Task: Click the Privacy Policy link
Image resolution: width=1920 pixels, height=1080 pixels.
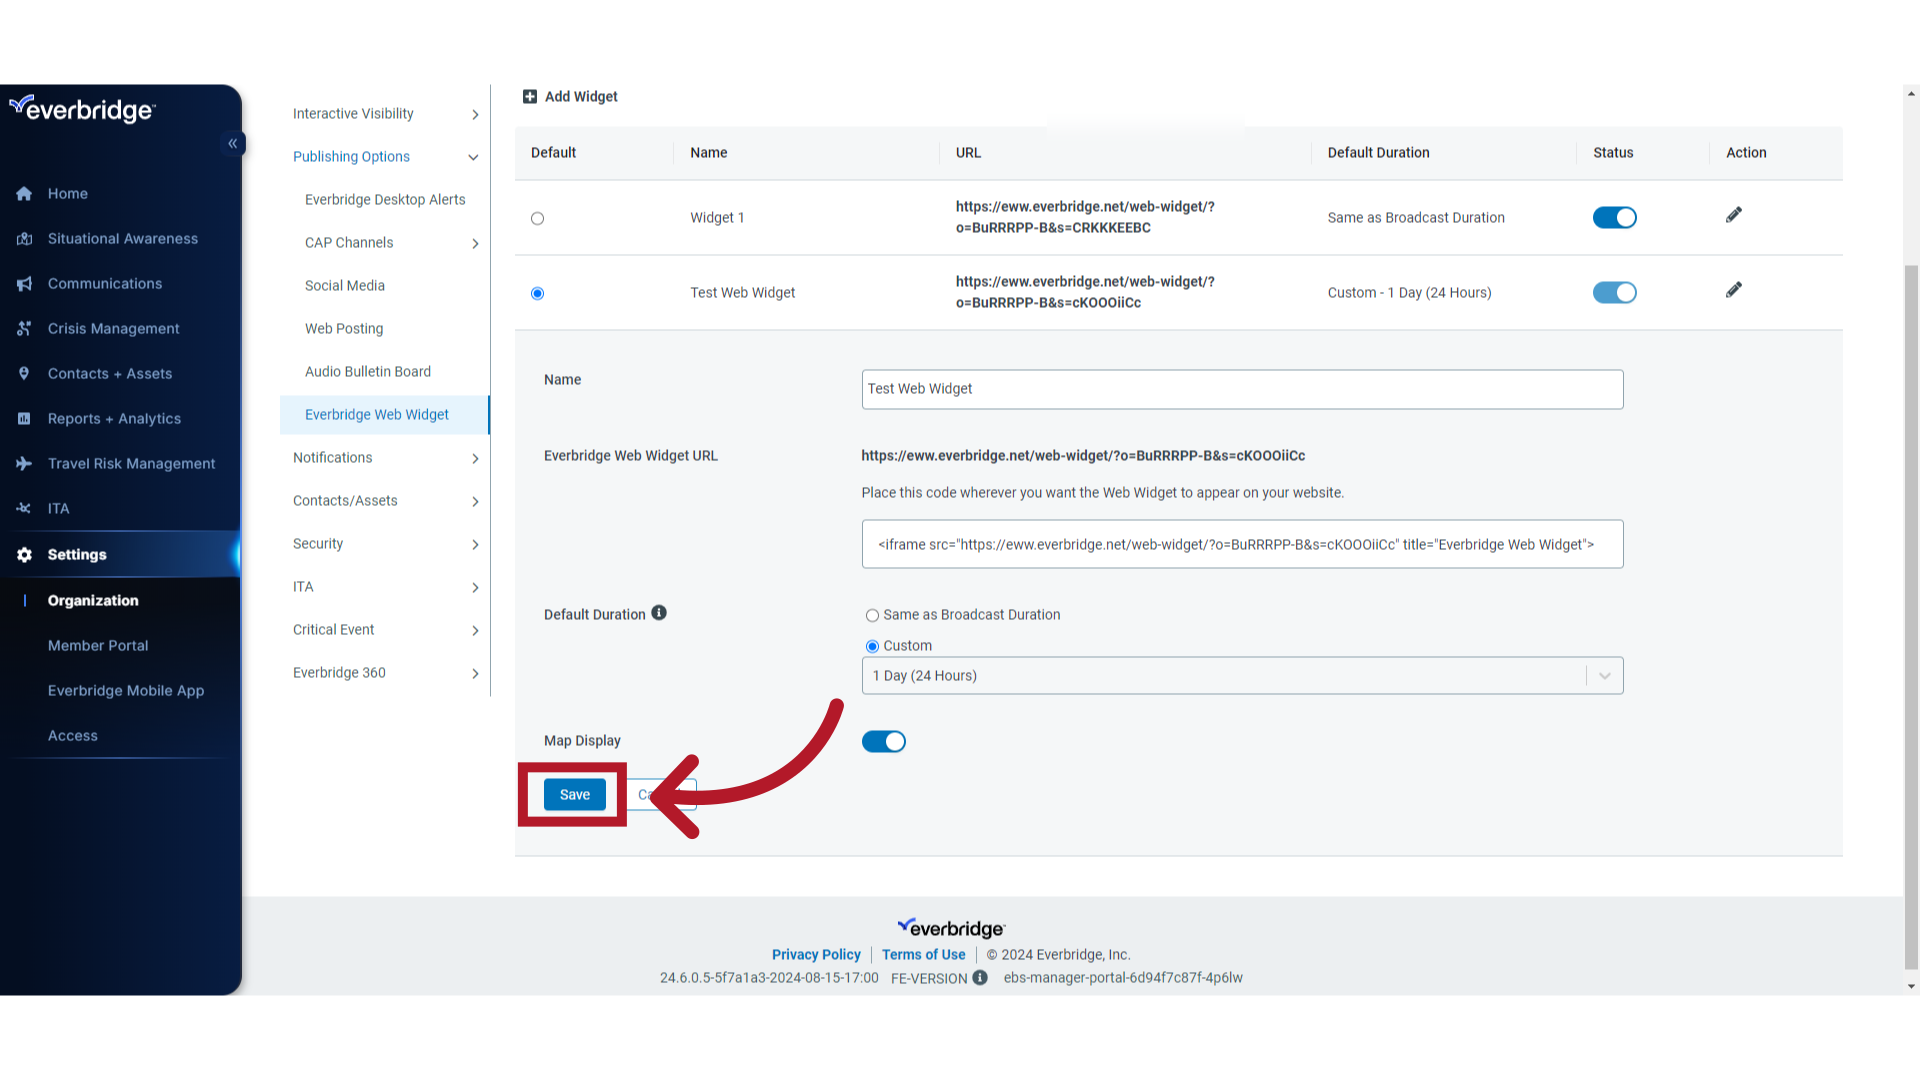Action: pyautogui.click(x=815, y=955)
